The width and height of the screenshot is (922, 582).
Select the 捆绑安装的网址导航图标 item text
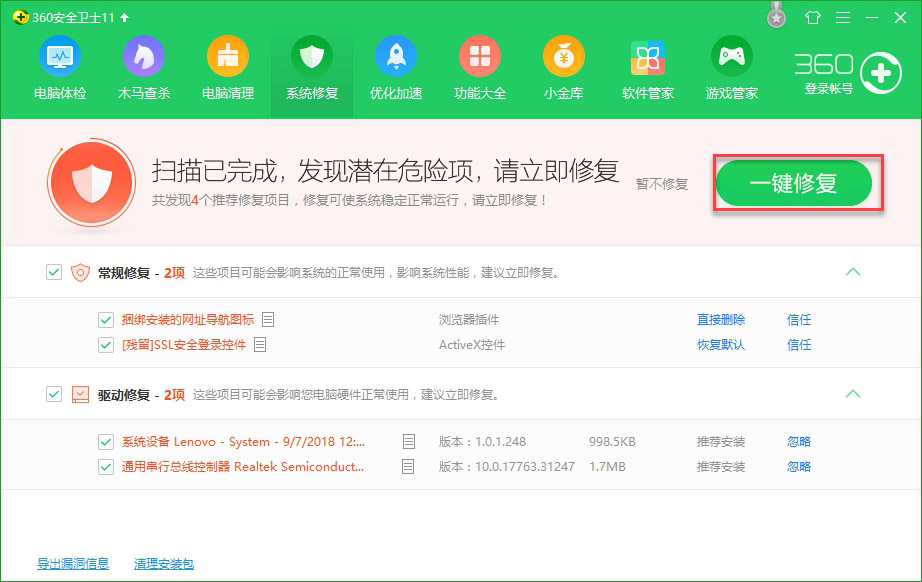(188, 320)
